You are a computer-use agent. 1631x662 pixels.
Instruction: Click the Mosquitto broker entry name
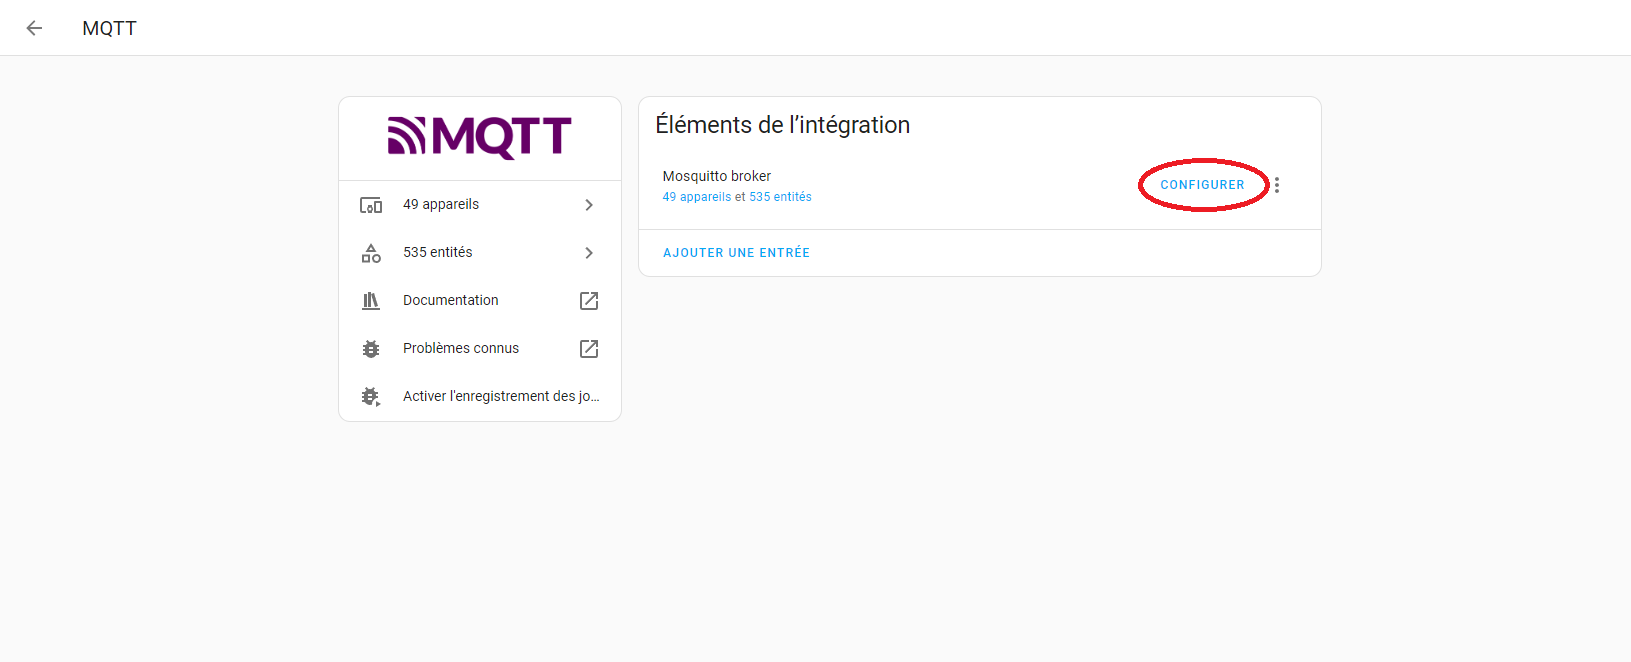716,176
